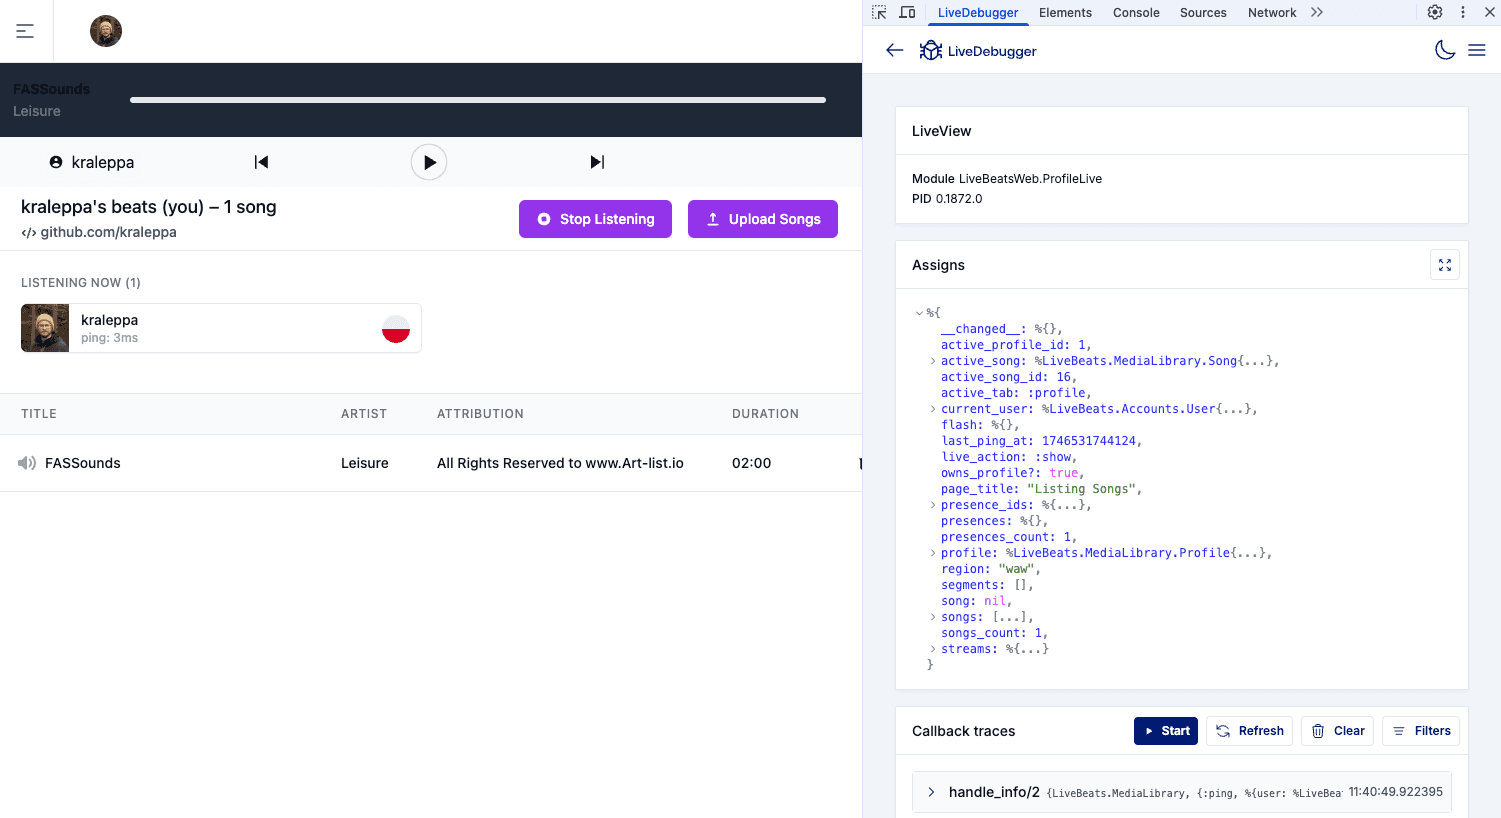Image resolution: width=1501 pixels, height=818 pixels.
Task: Toggle dark mode moon icon
Action: tap(1444, 50)
